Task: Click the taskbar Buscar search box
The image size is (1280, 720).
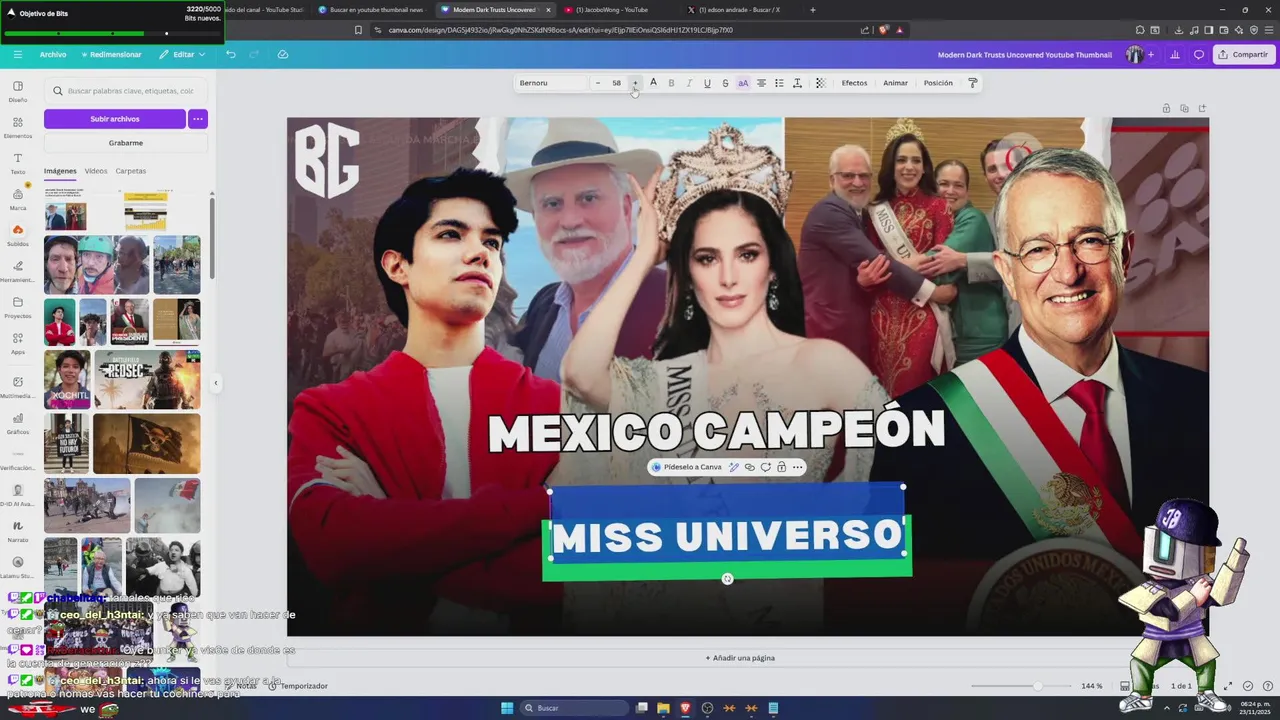Action: point(575,708)
